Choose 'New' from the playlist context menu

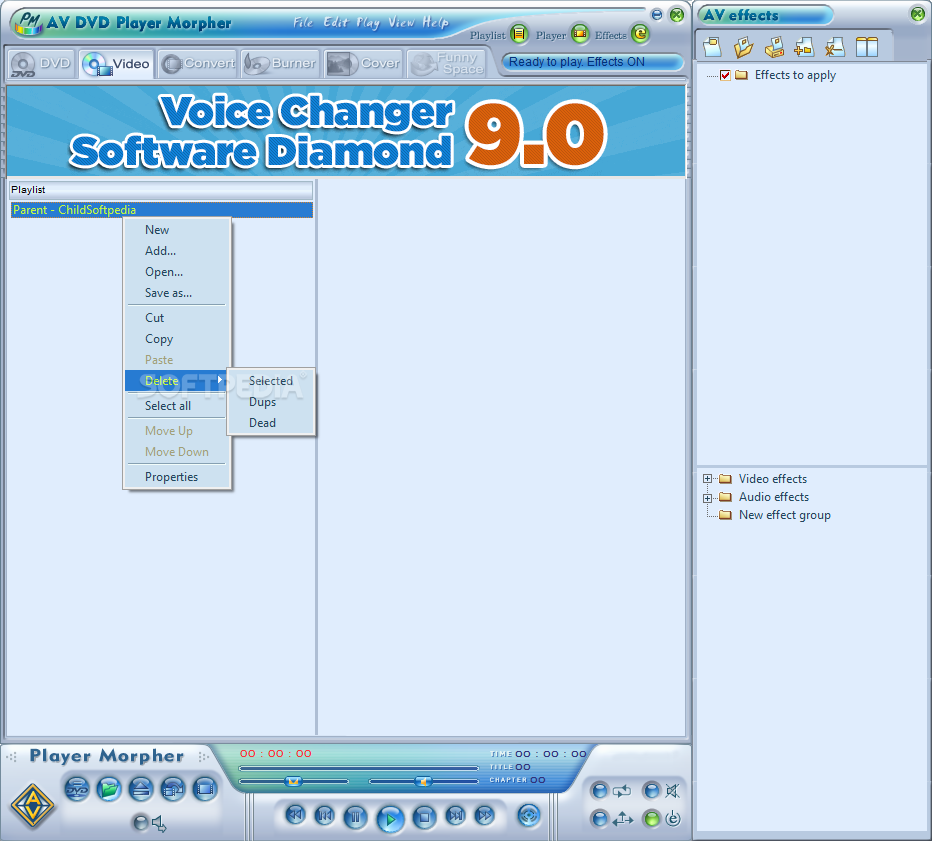pyautogui.click(x=177, y=230)
